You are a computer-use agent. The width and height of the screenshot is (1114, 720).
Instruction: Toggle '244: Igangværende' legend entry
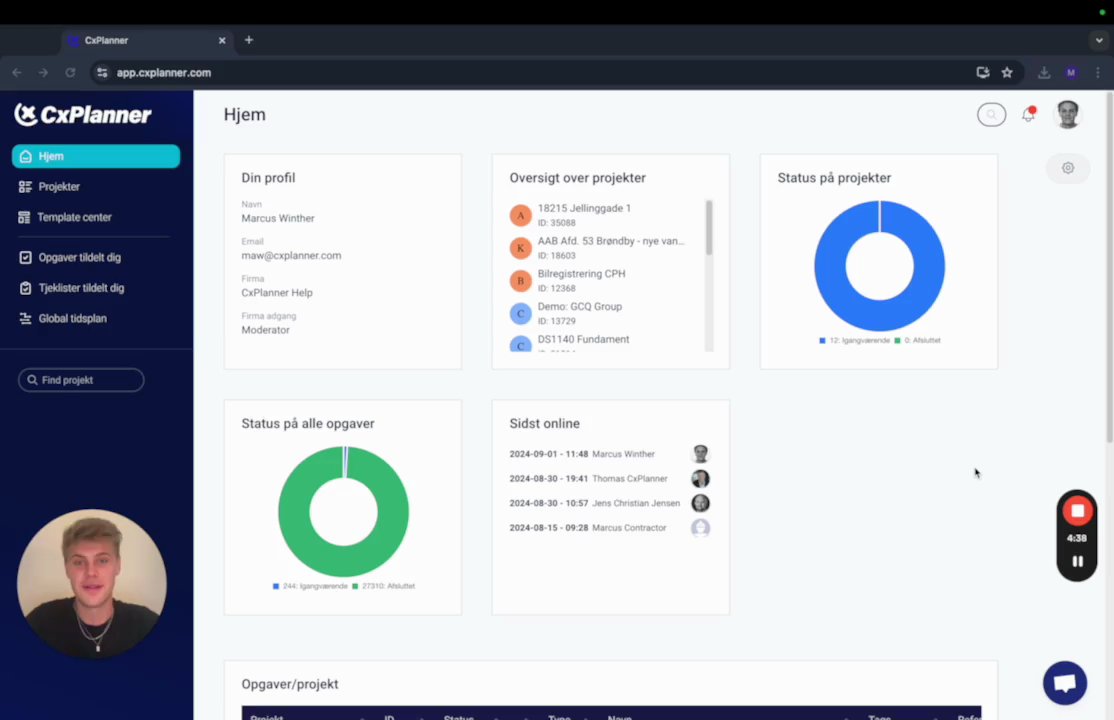[x=310, y=586]
